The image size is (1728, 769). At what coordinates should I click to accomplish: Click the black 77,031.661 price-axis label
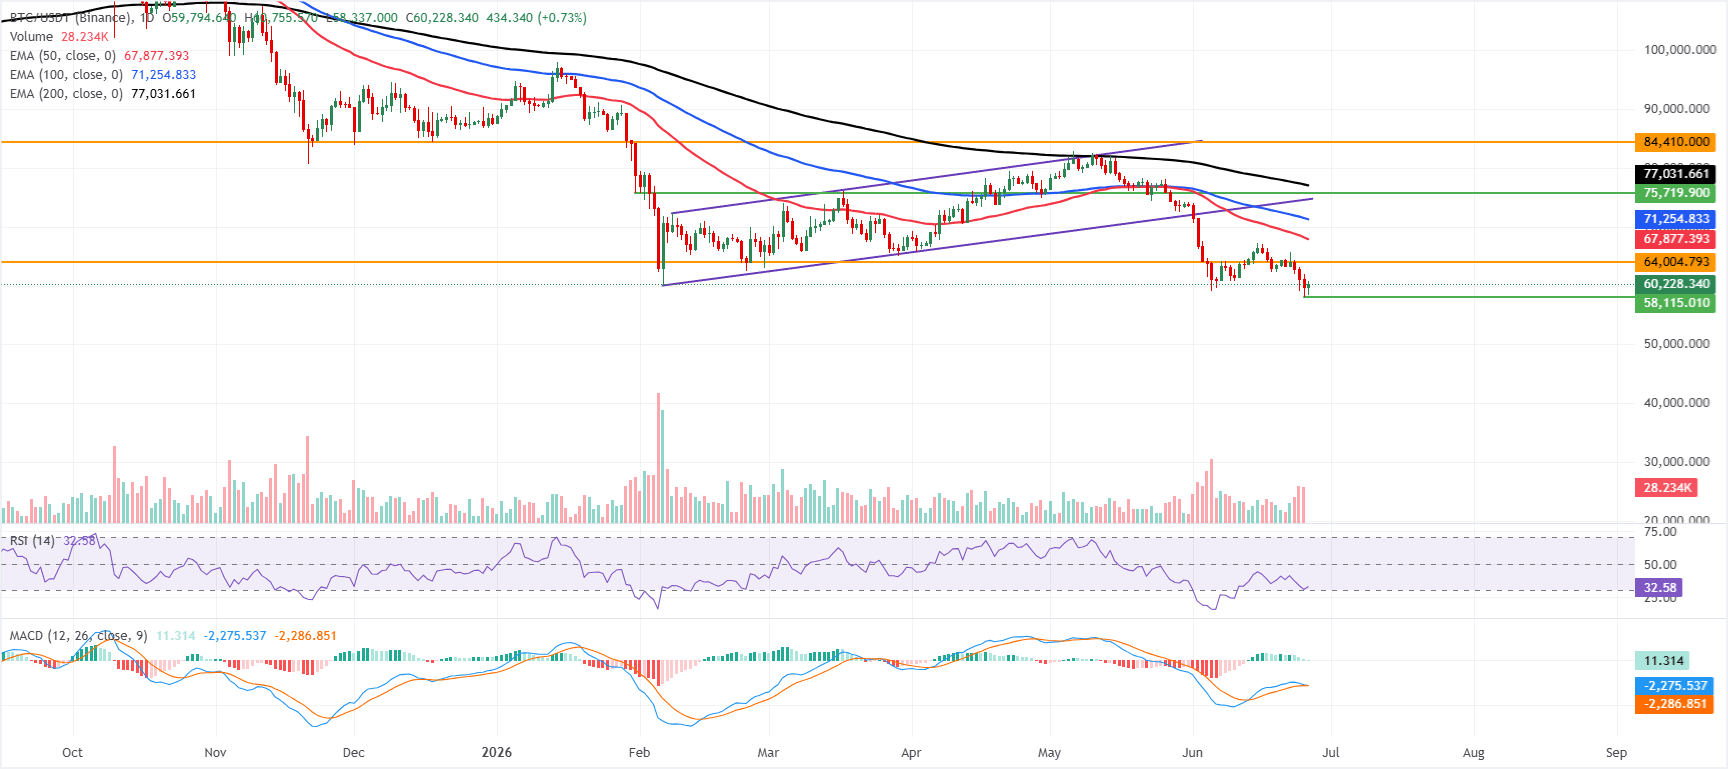[x=1675, y=174]
